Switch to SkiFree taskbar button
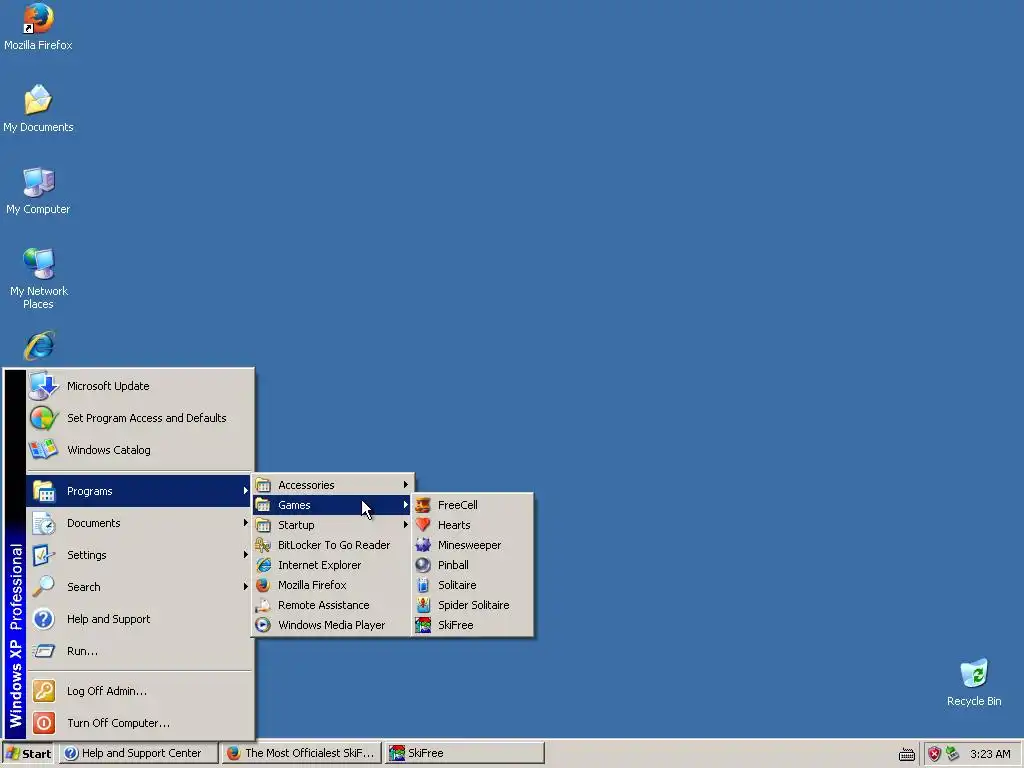Viewport: 1024px width, 768px height. [464, 754]
